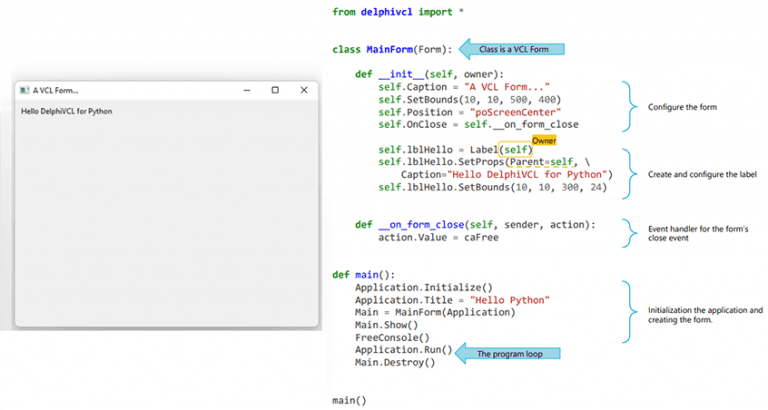Click the 'self.SetBounds(10, 10, 500, 400)' line

tap(470, 100)
